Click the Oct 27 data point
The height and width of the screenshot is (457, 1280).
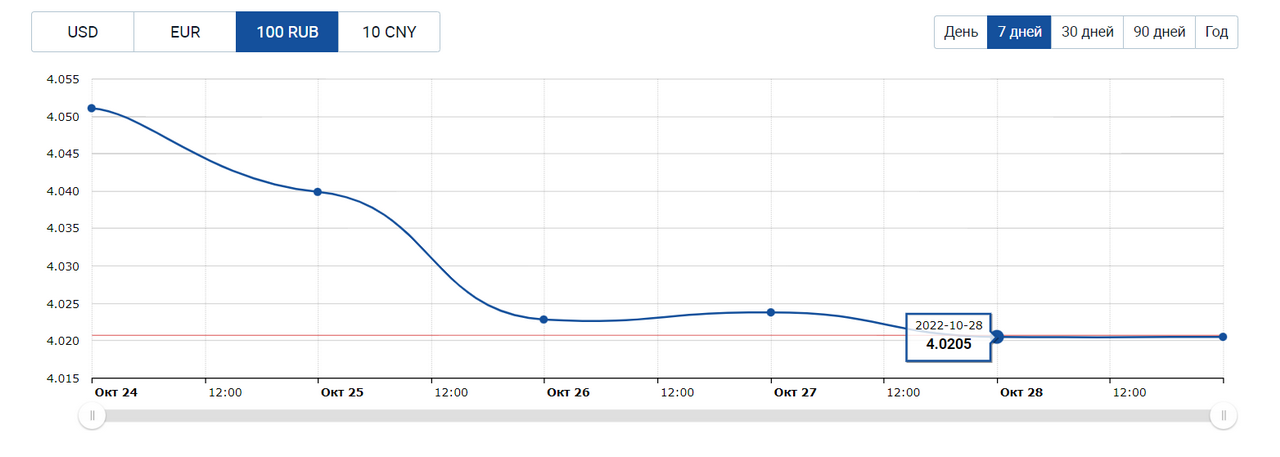pos(771,312)
